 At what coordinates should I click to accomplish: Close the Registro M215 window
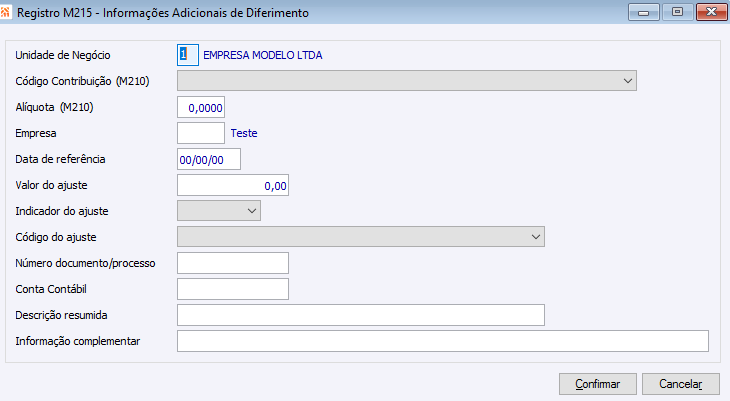tap(711, 12)
